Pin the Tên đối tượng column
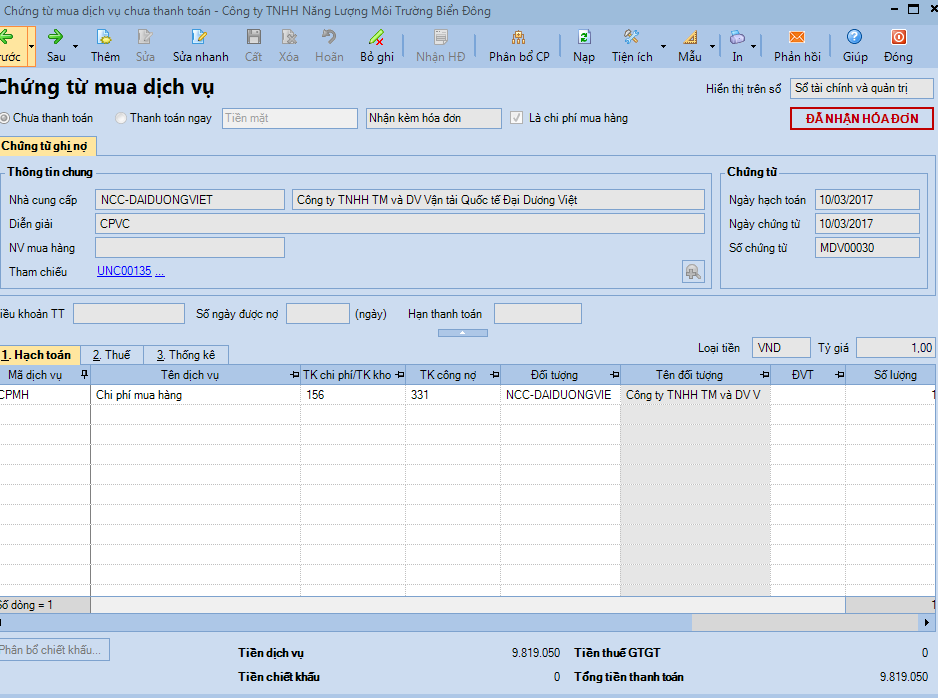The image size is (938, 698). pos(765,374)
